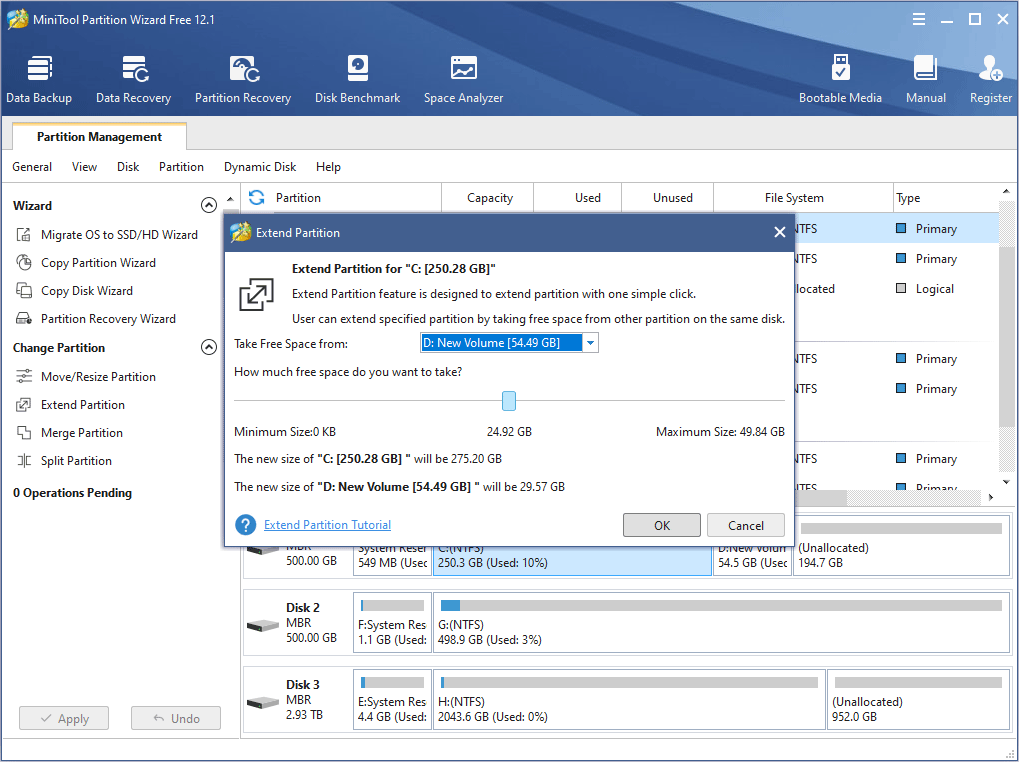This screenshot has width=1019, height=762.
Task: Click the partition list scroll up arrow
Action: click(1006, 192)
